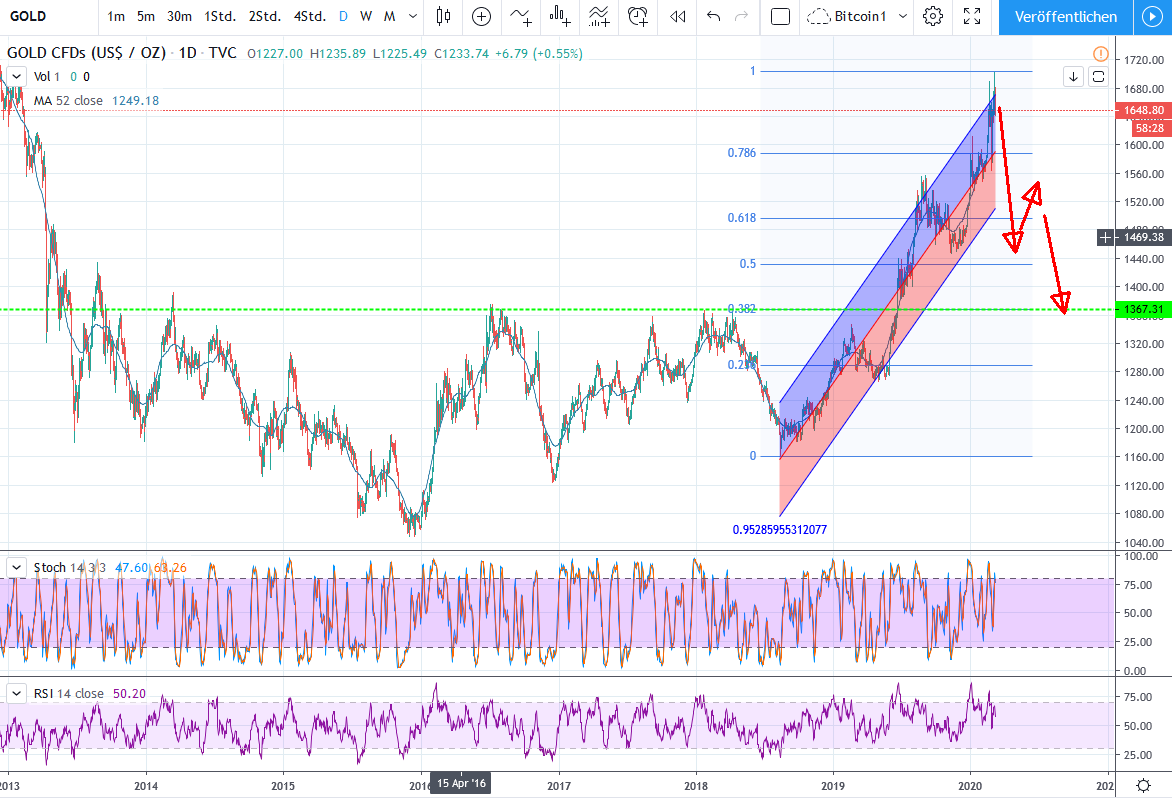Viewport: 1172px width, 799px height.
Task: Start bar replay with the rewind icon
Action: point(678,16)
